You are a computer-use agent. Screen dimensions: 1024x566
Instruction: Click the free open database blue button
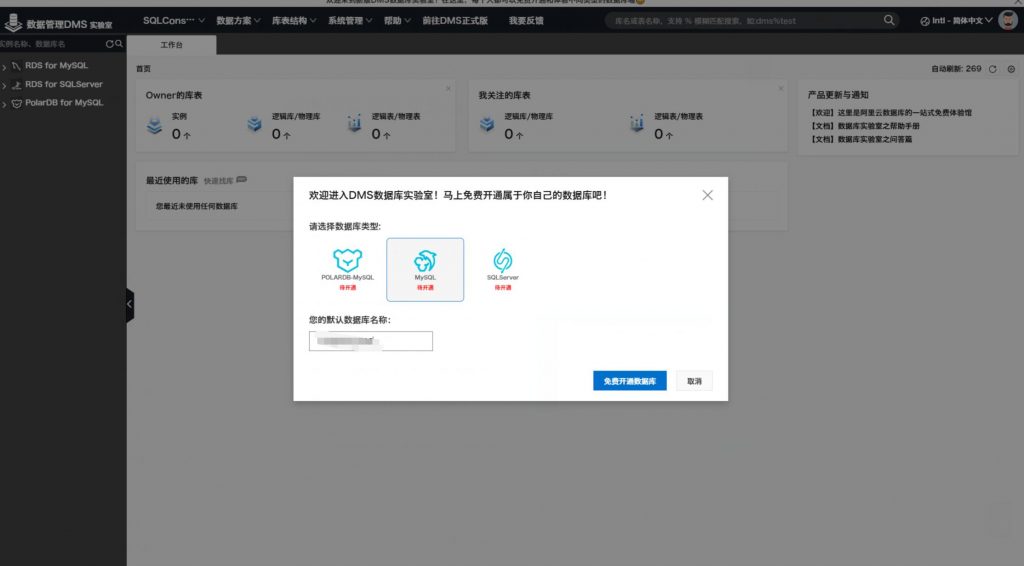630,381
